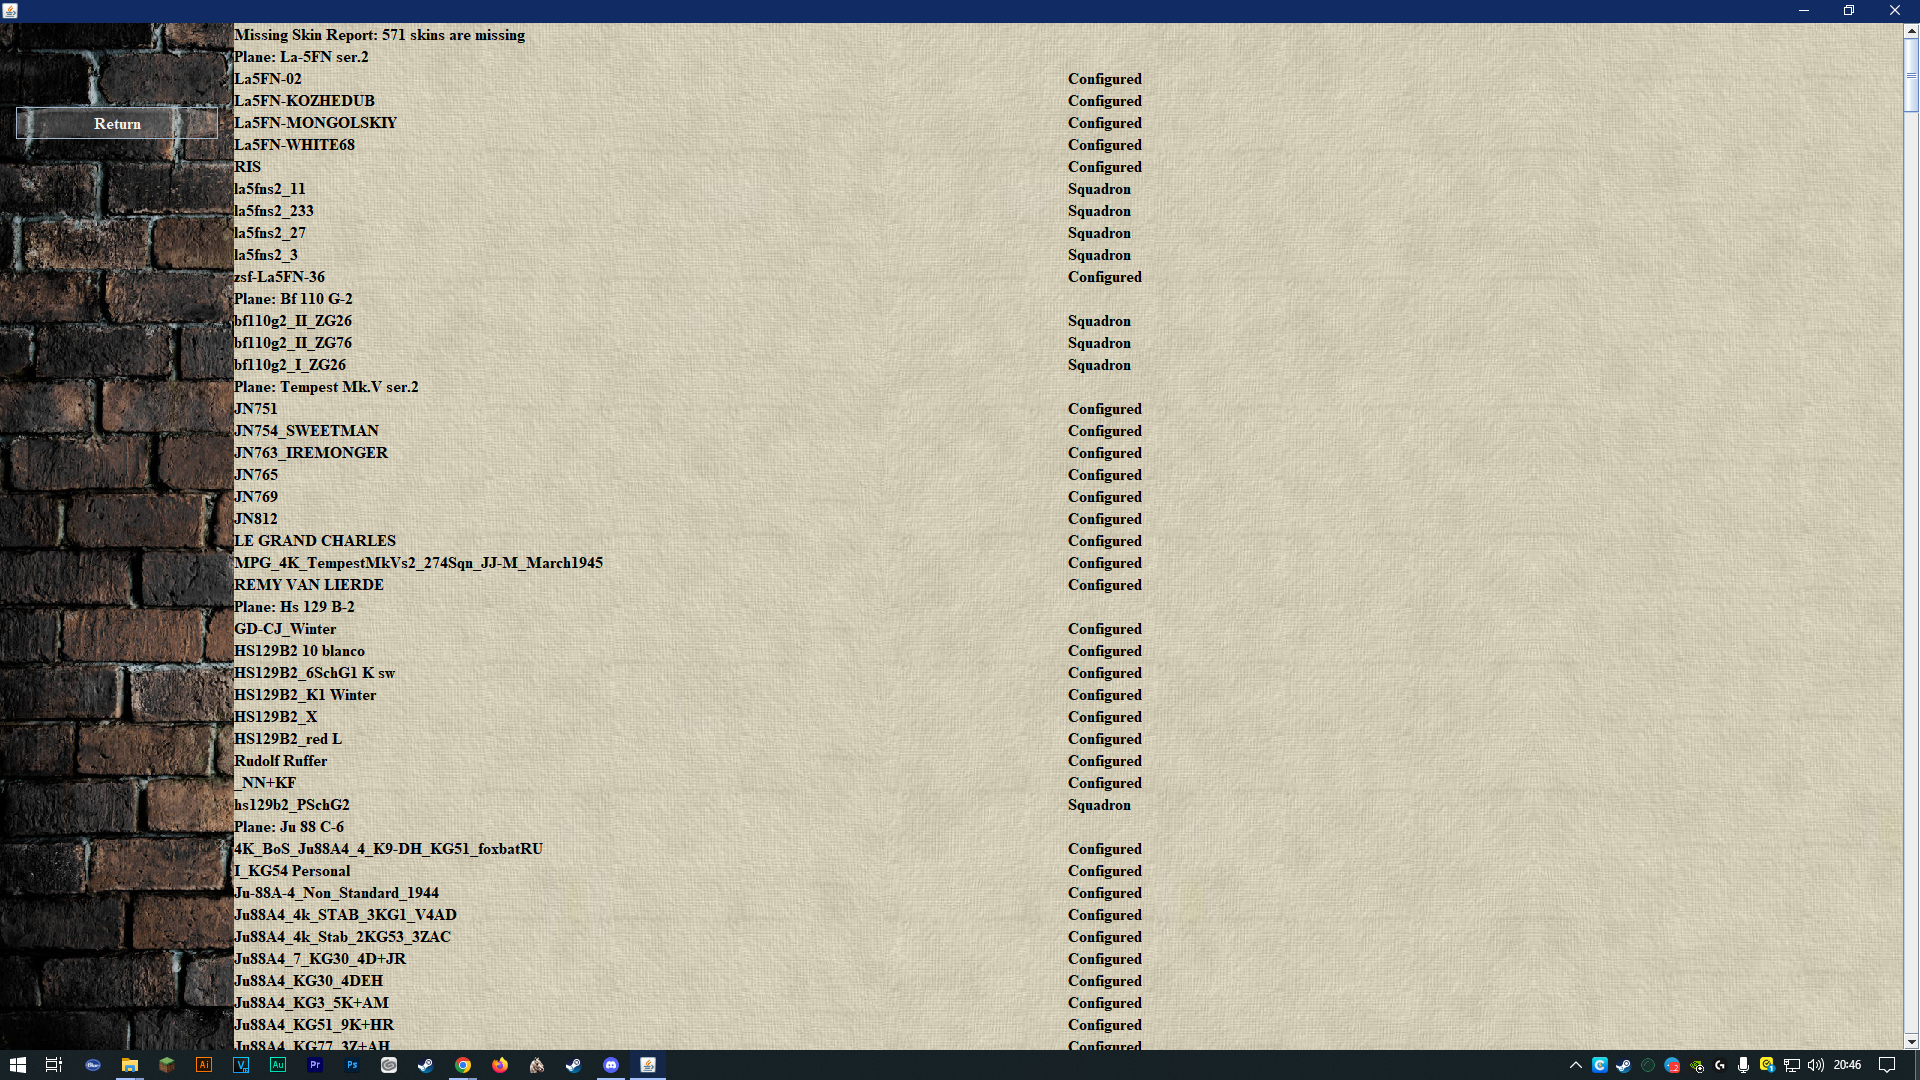Launch Adobe Premiere Pro from the taskbar
This screenshot has height=1080, width=1920.
point(315,1065)
